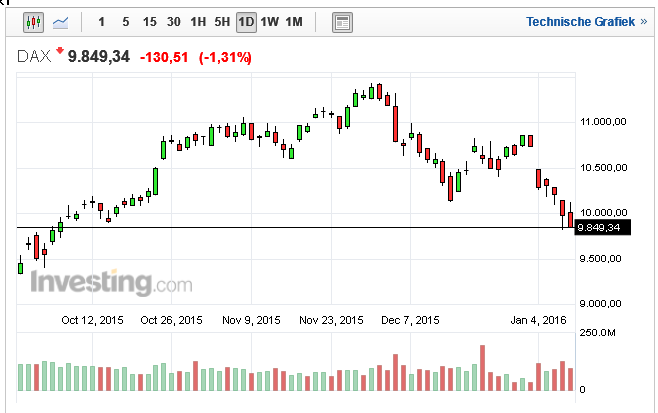
Task: Click the 9.000,00 axis label
Action: [x=601, y=304]
